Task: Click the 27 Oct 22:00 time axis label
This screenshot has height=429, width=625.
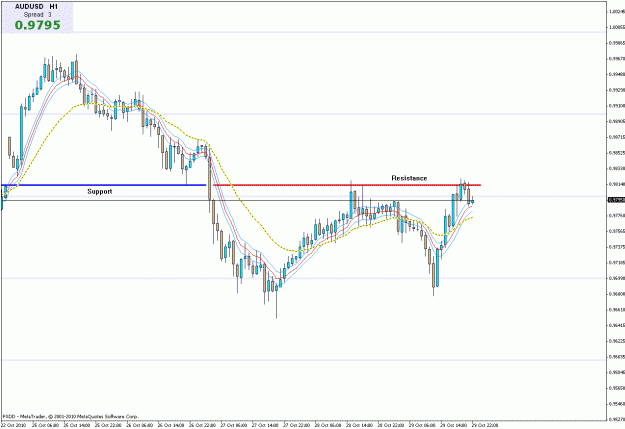Action: pyautogui.click(x=297, y=425)
